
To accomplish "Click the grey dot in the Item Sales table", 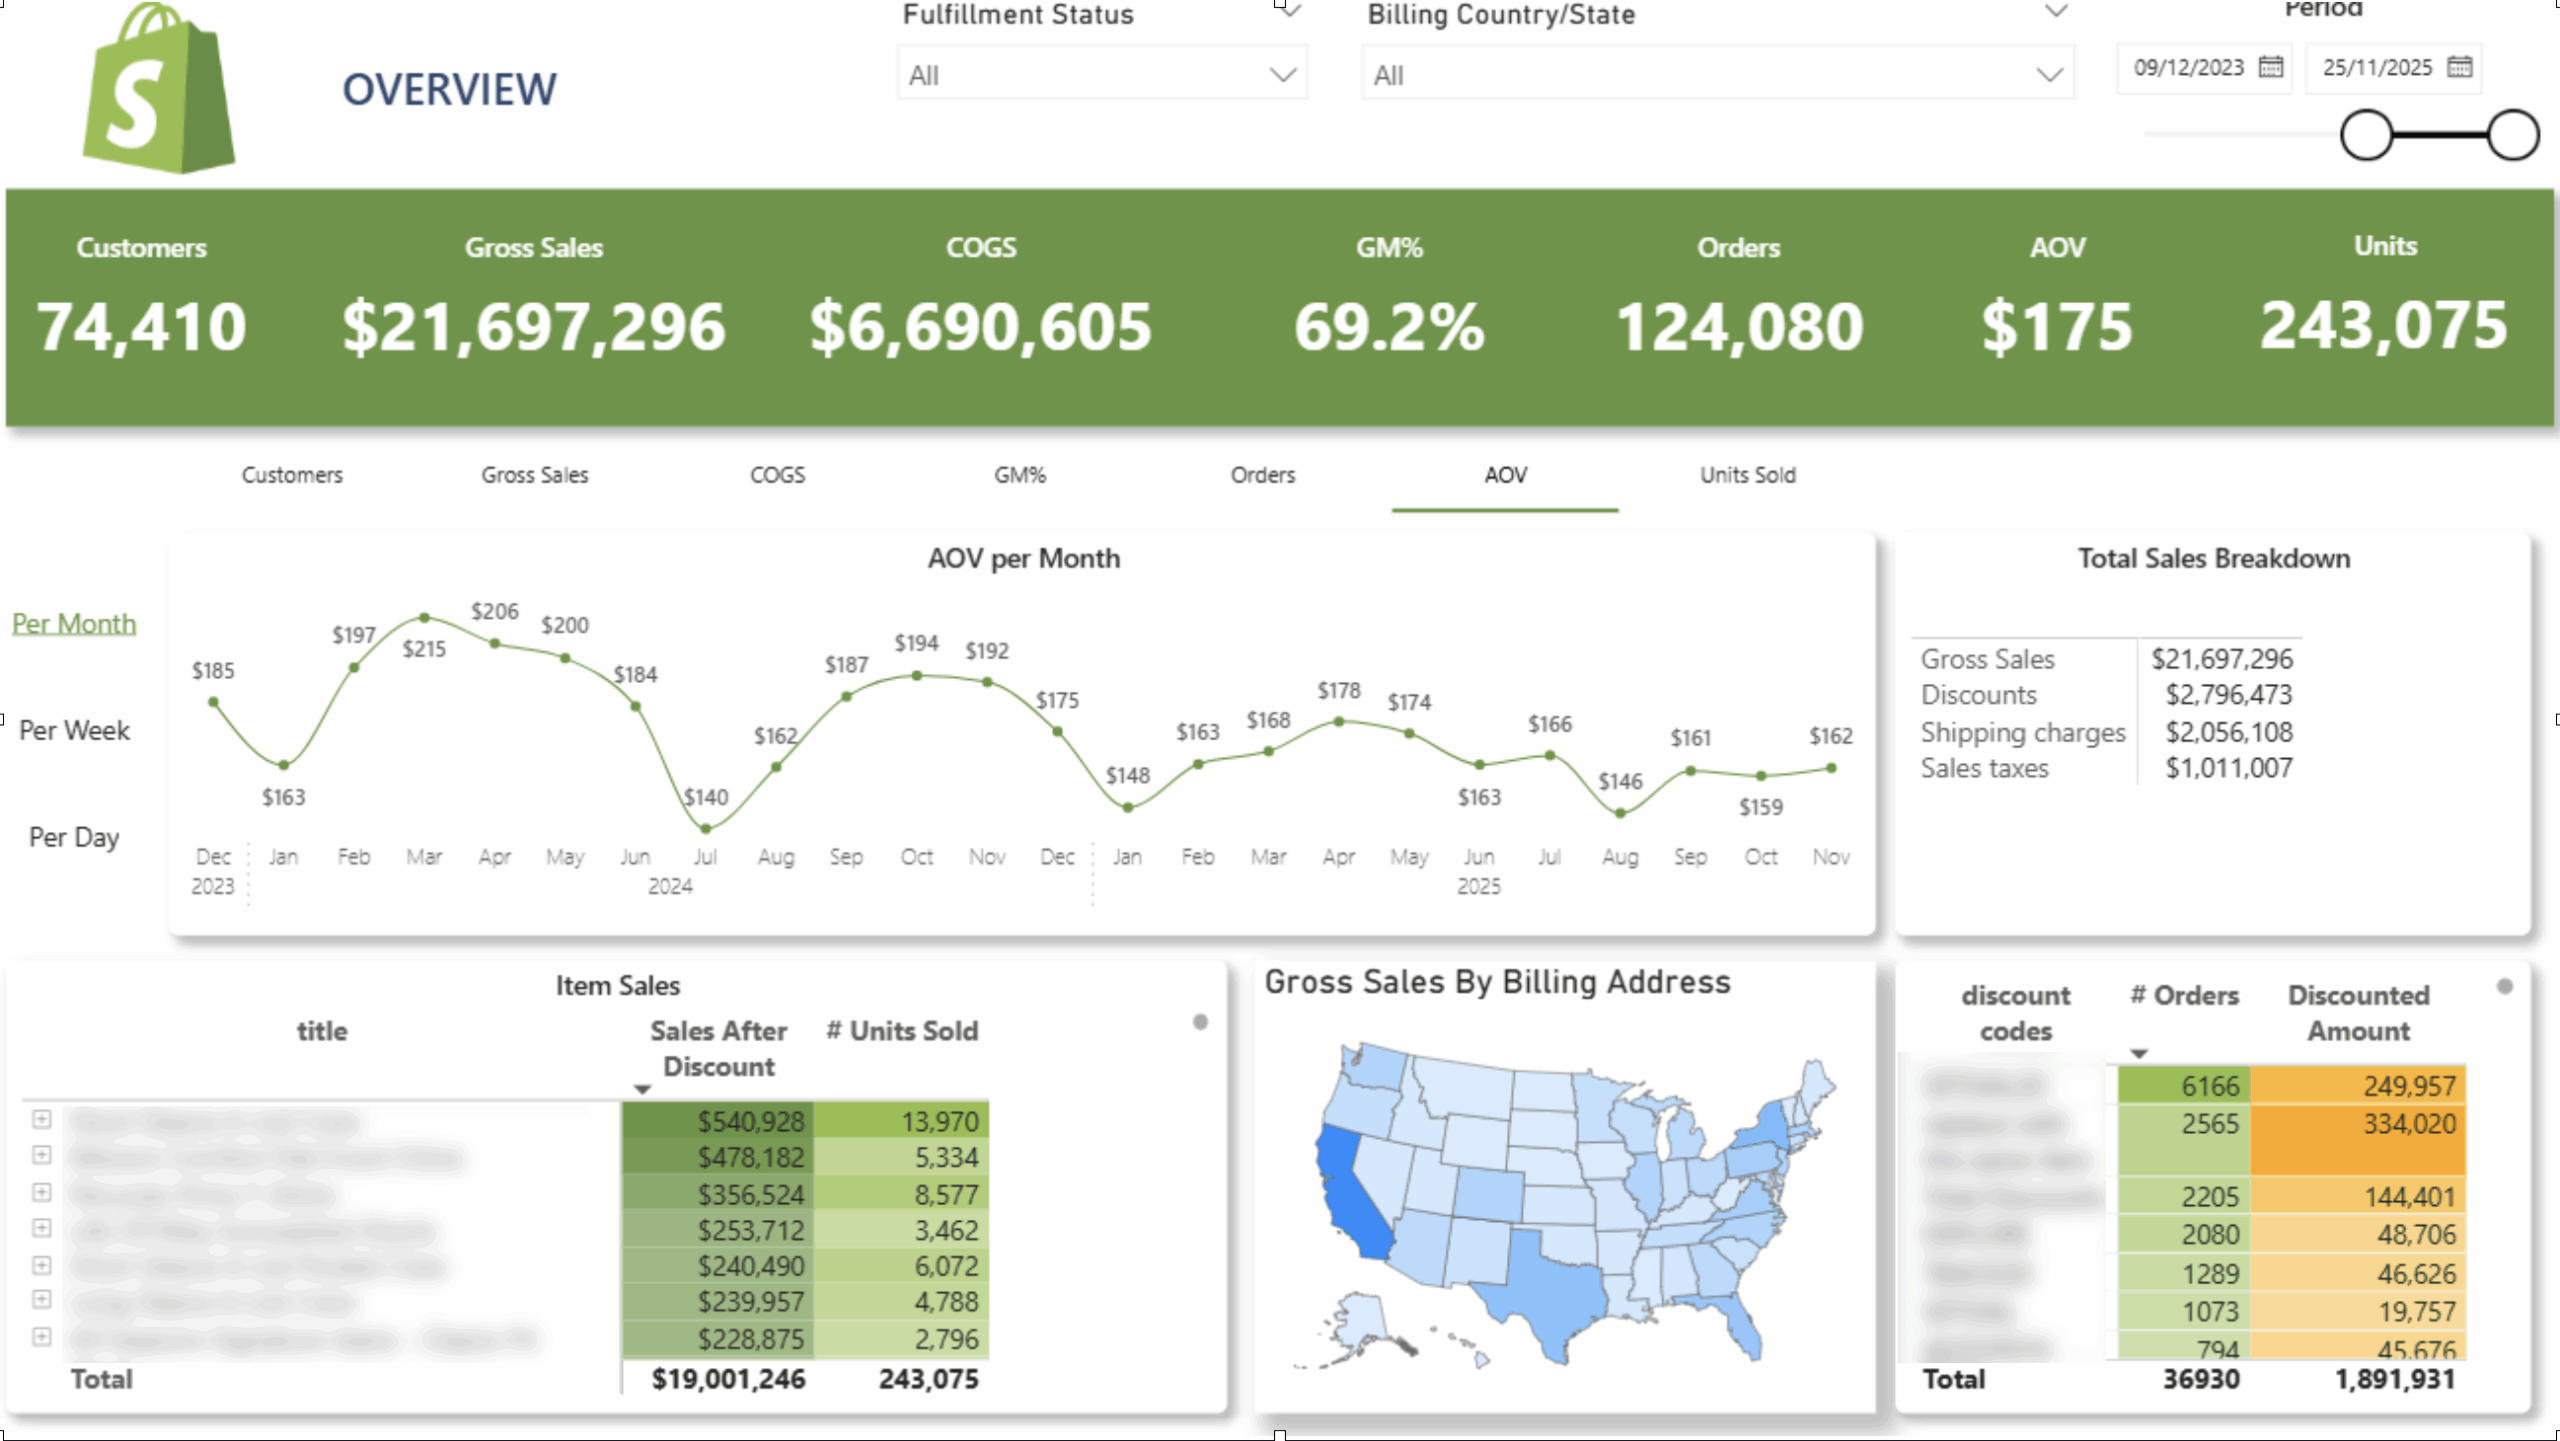I will point(1200,1022).
